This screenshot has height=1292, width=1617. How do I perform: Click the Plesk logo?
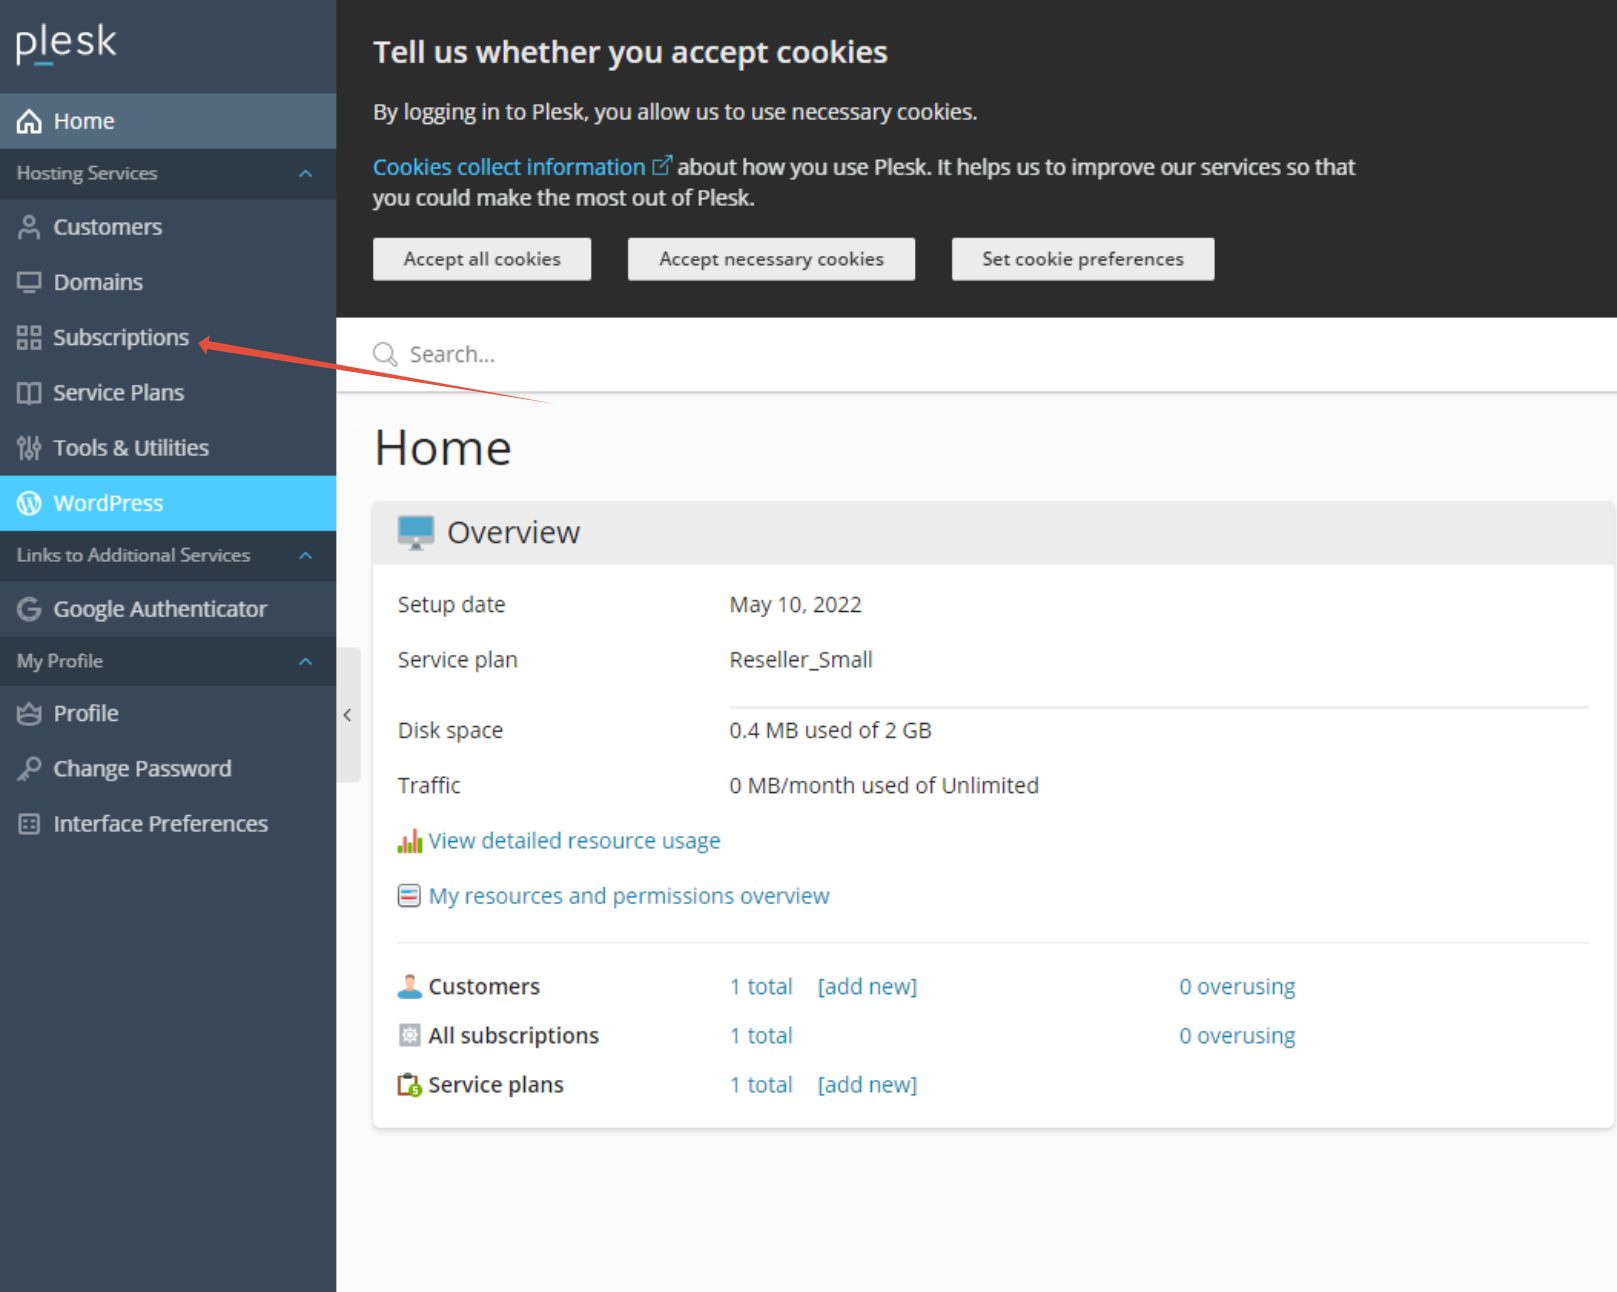pos(66,43)
